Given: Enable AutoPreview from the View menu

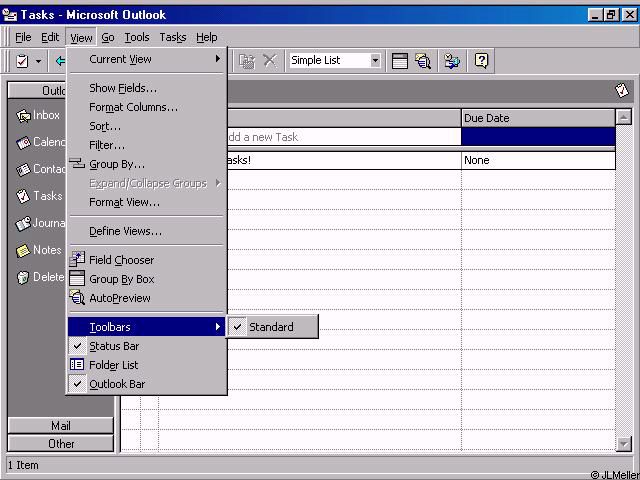Looking at the screenshot, I should coord(120,298).
